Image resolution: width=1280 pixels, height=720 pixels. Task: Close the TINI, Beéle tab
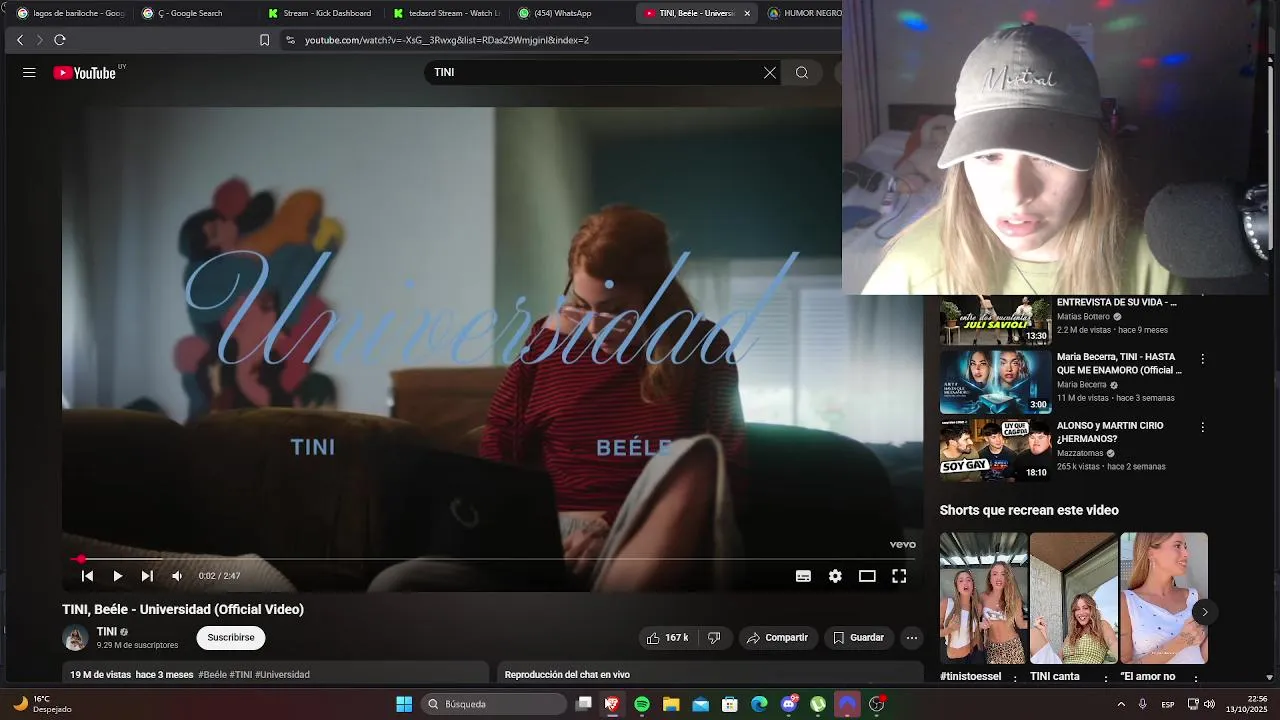[x=747, y=13]
